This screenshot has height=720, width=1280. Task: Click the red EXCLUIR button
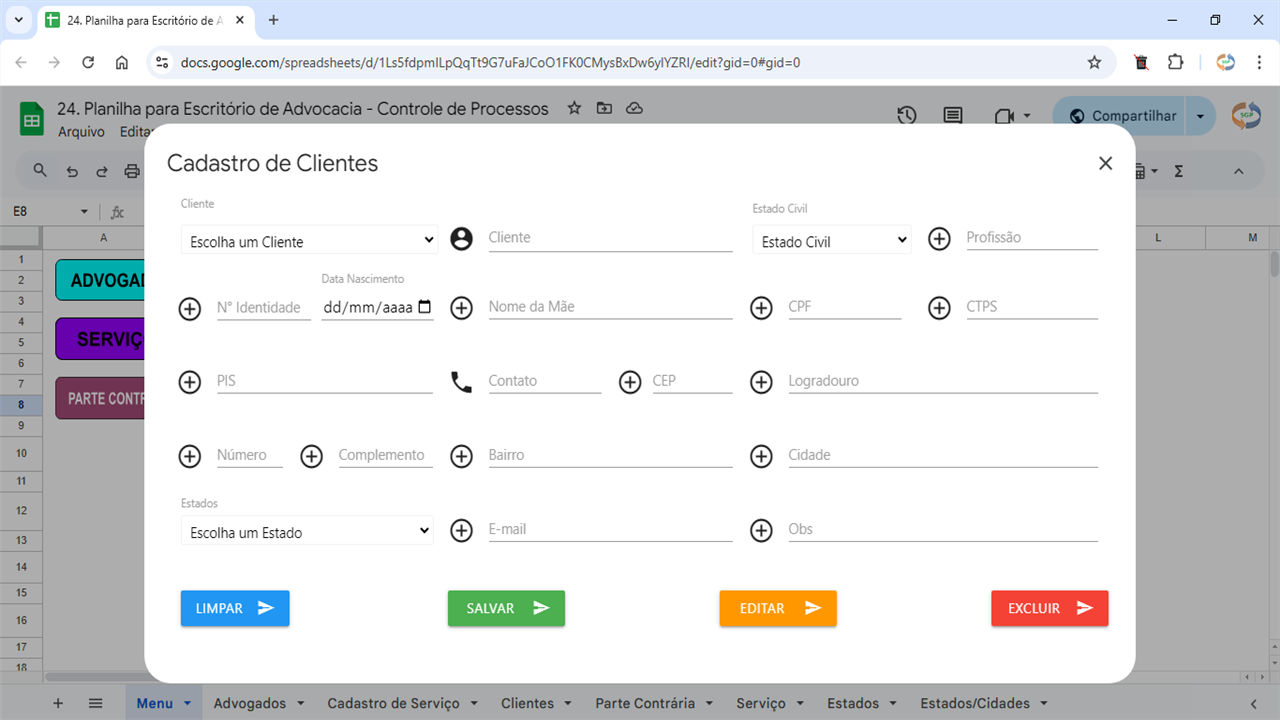[1049, 608]
